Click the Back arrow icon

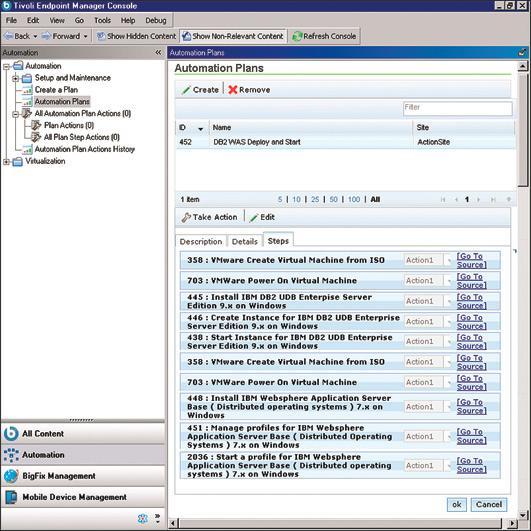coord(8,36)
